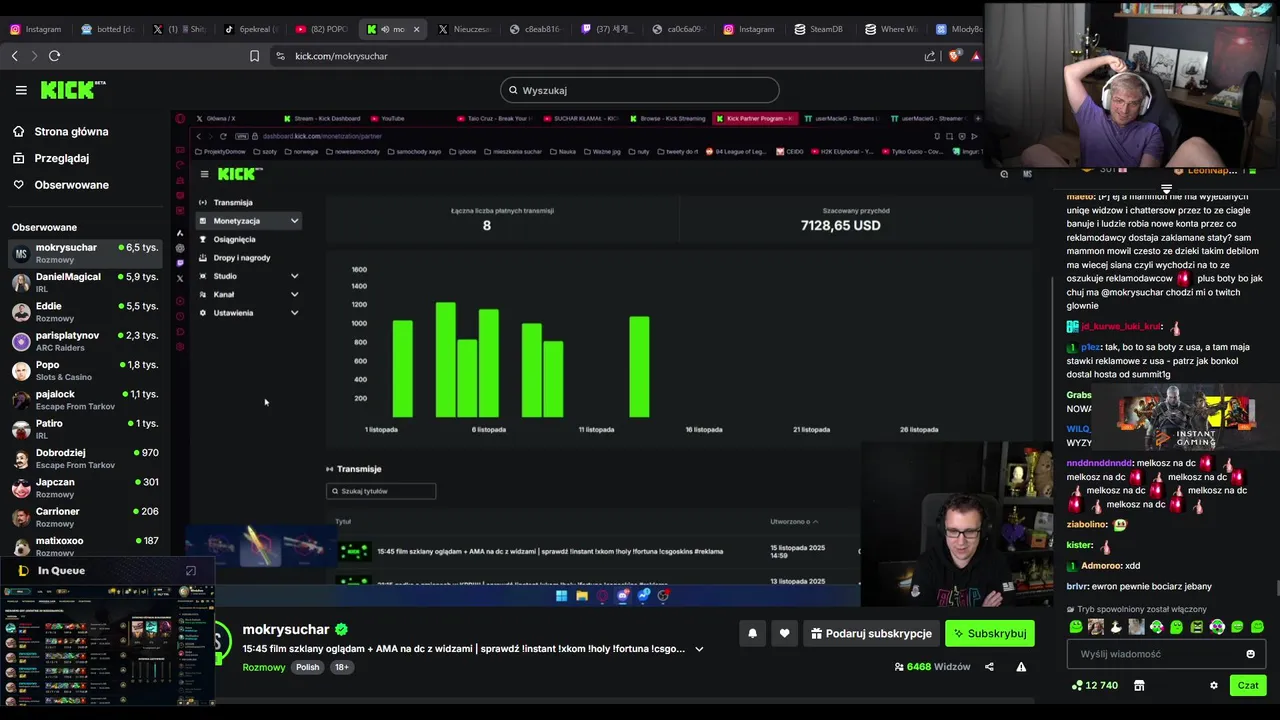
Task: Switch to the YouTube POPO tab
Action: [322, 29]
